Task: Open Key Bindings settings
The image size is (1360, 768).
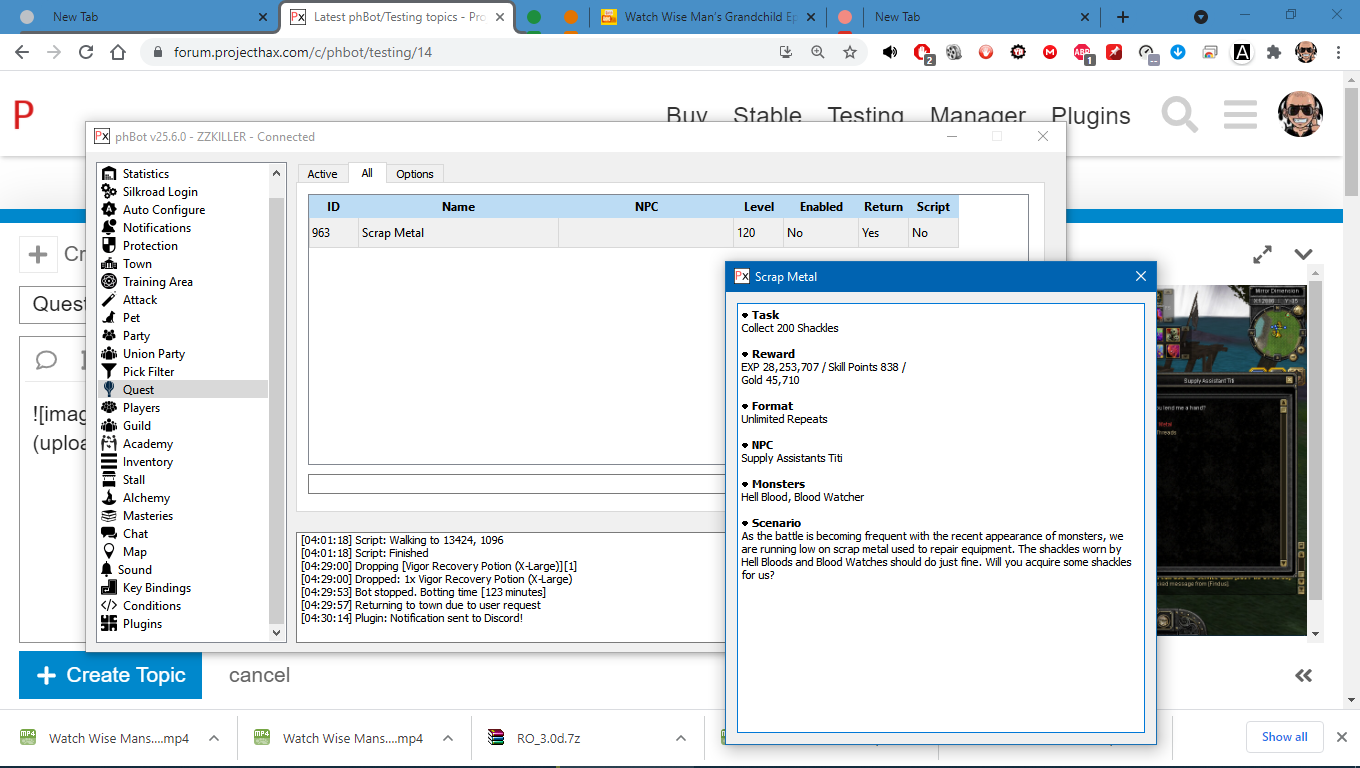Action: coord(156,588)
